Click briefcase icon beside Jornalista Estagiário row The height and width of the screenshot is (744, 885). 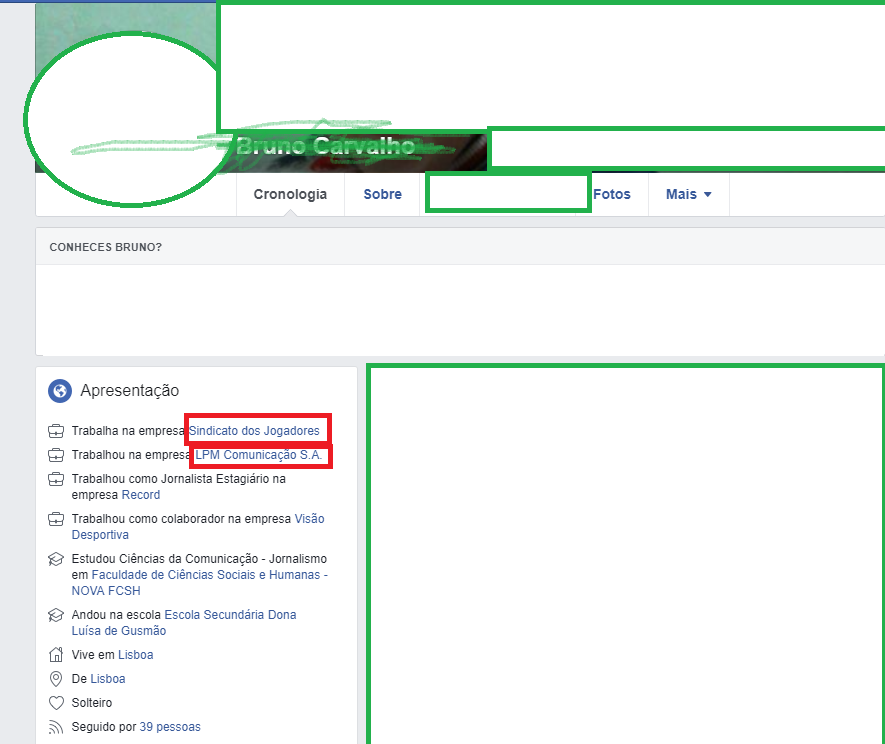56,479
